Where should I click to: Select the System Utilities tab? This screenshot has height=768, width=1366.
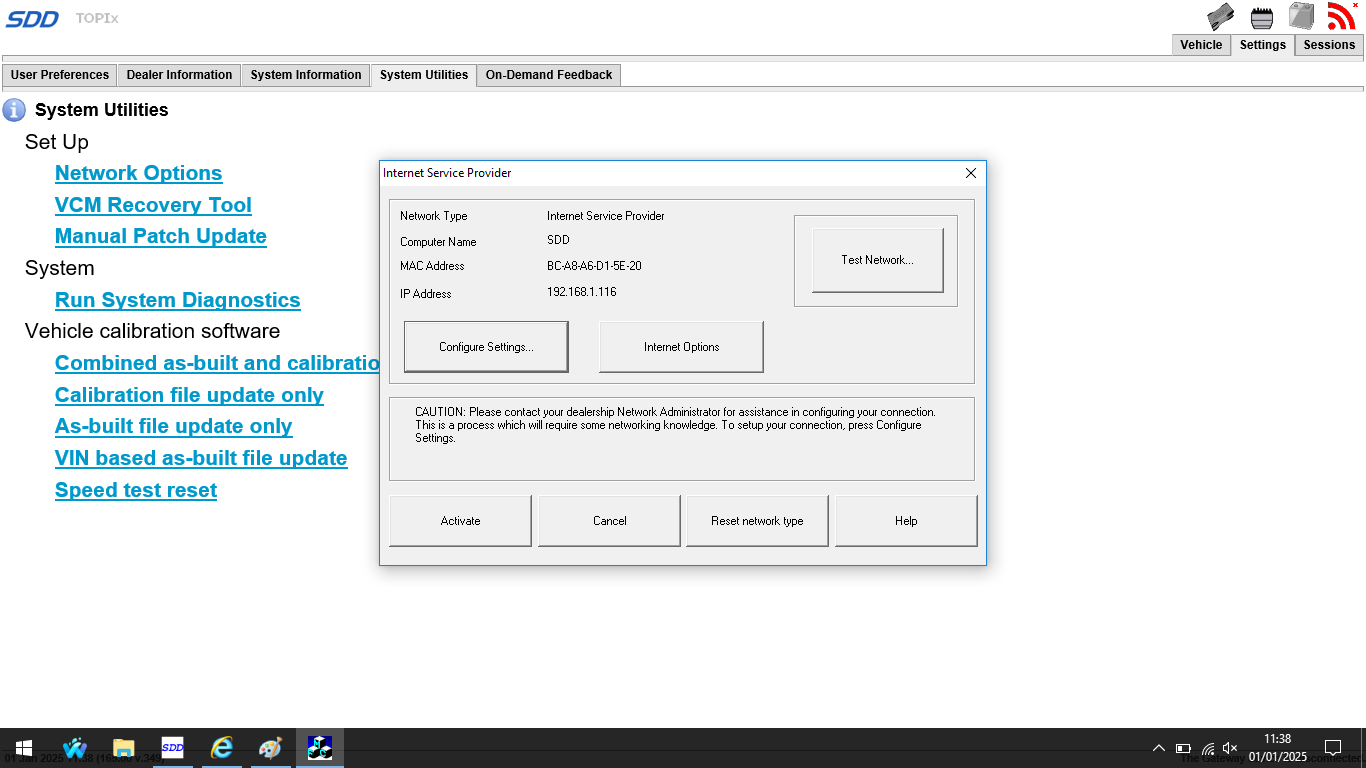423,75
